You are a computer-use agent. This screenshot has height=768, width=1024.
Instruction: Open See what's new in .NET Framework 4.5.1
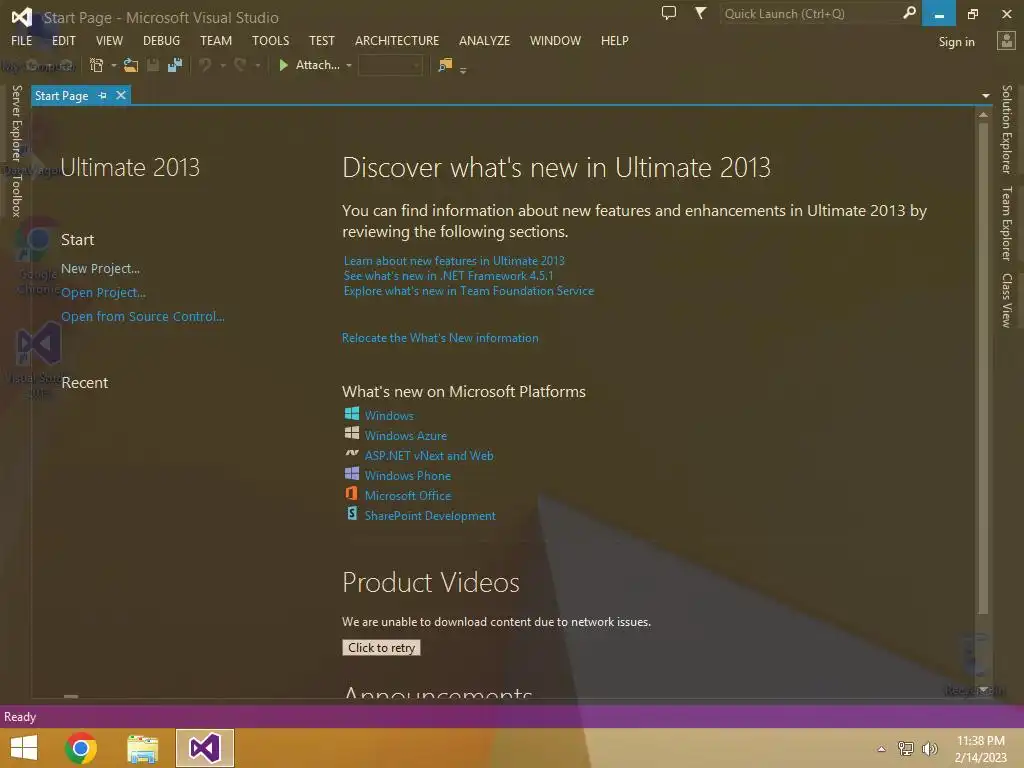[448, 276]
